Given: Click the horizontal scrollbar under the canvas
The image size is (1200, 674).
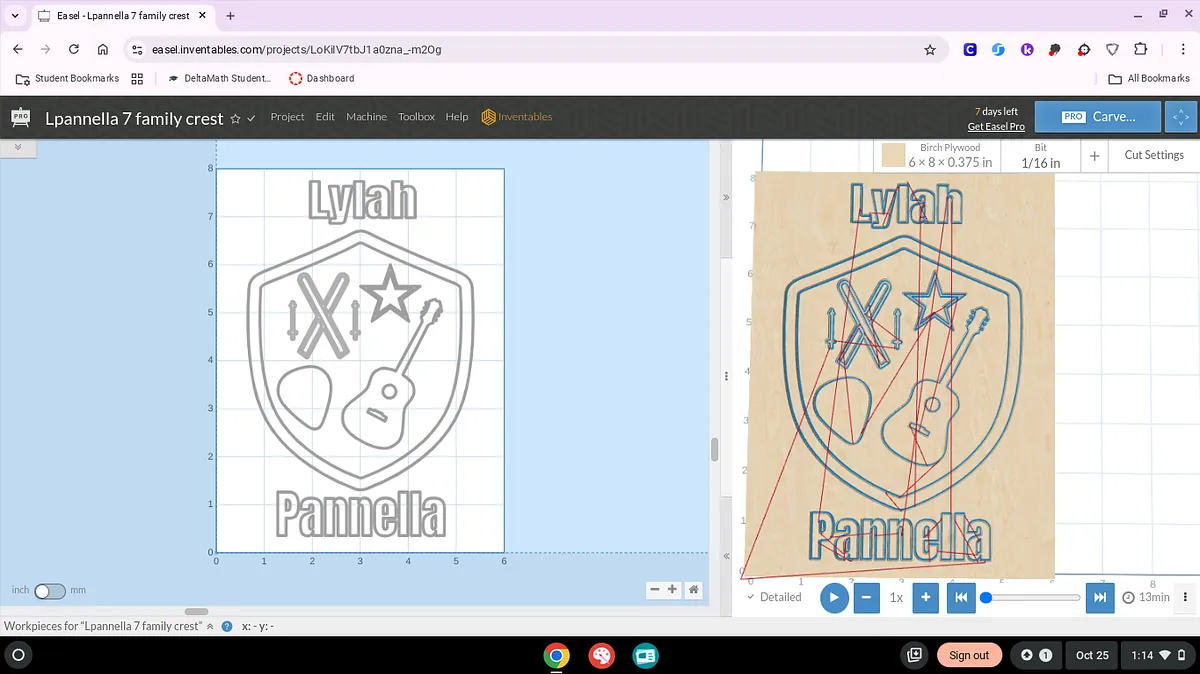Looking at the screenshot, I should pos(196,611).
